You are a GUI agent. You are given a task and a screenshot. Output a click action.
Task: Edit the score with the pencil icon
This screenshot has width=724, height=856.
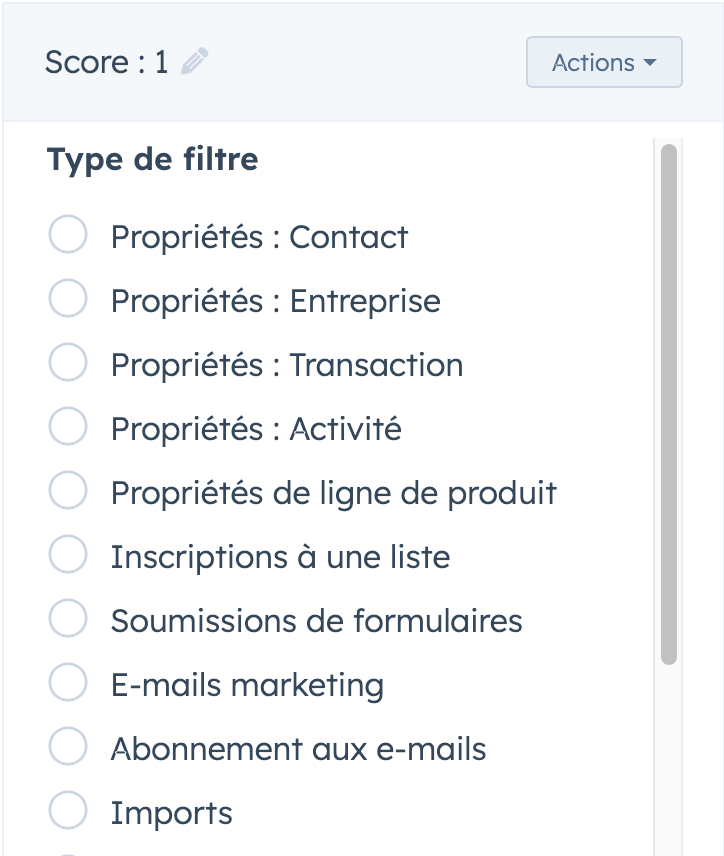coord(194,61)
